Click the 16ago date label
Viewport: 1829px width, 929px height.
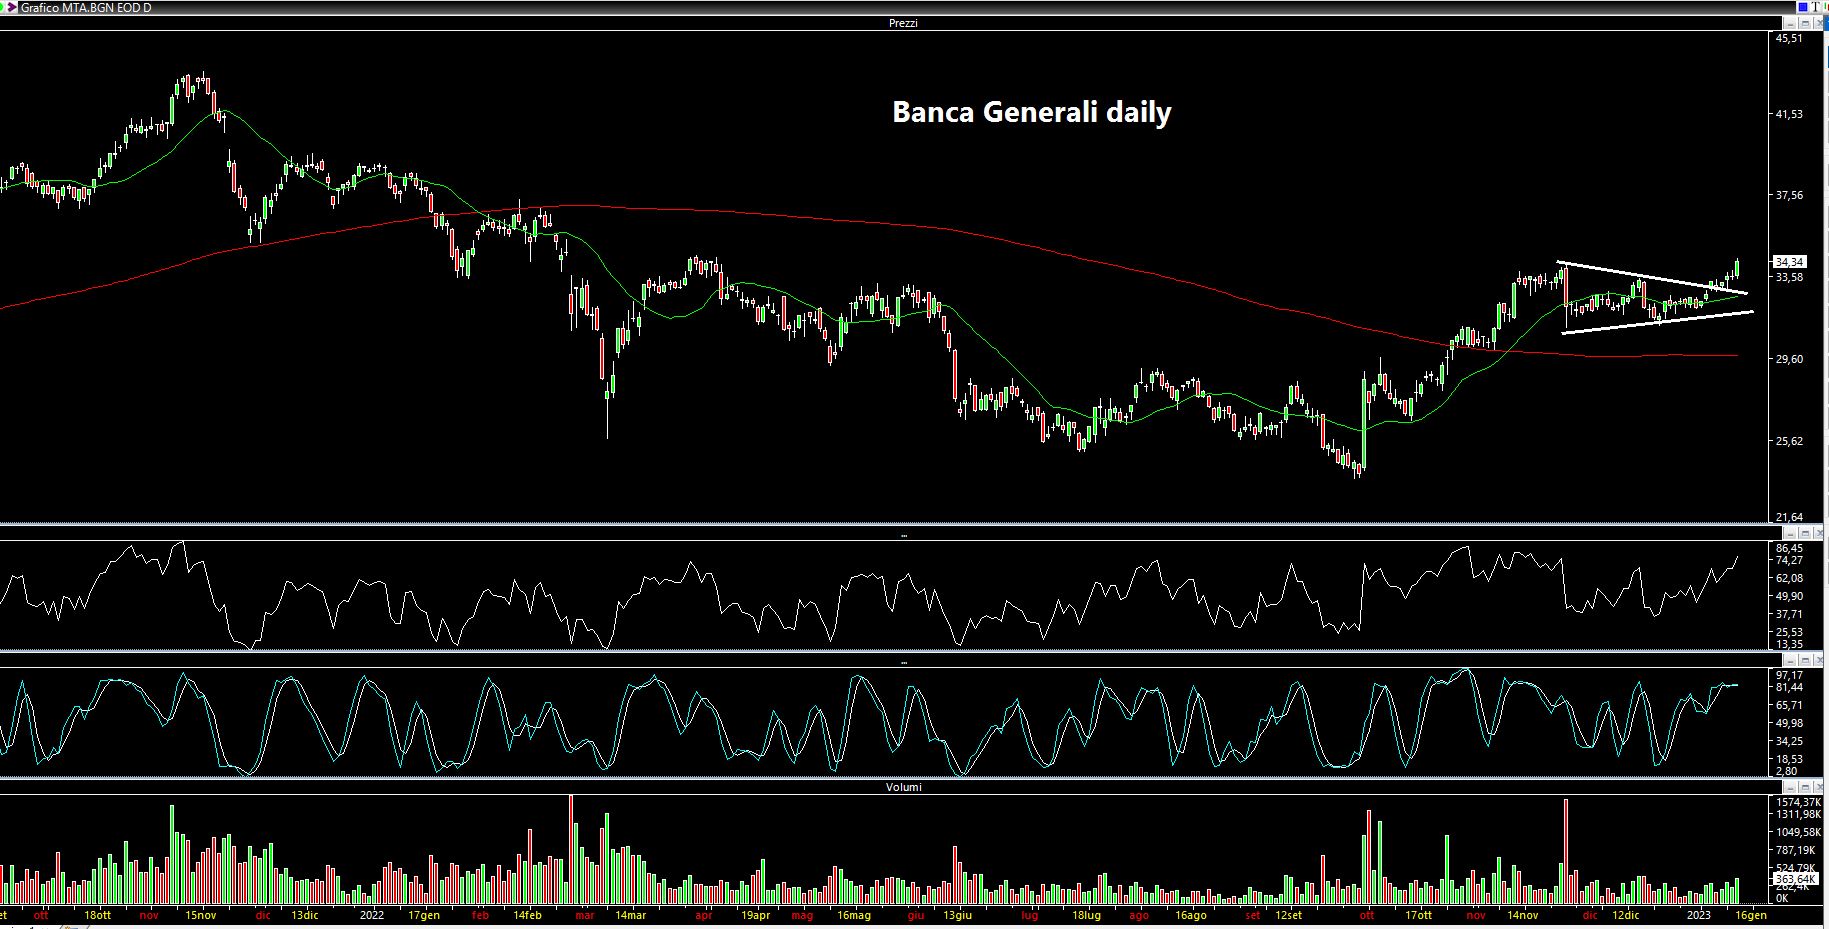click(x=1190, y=915)
